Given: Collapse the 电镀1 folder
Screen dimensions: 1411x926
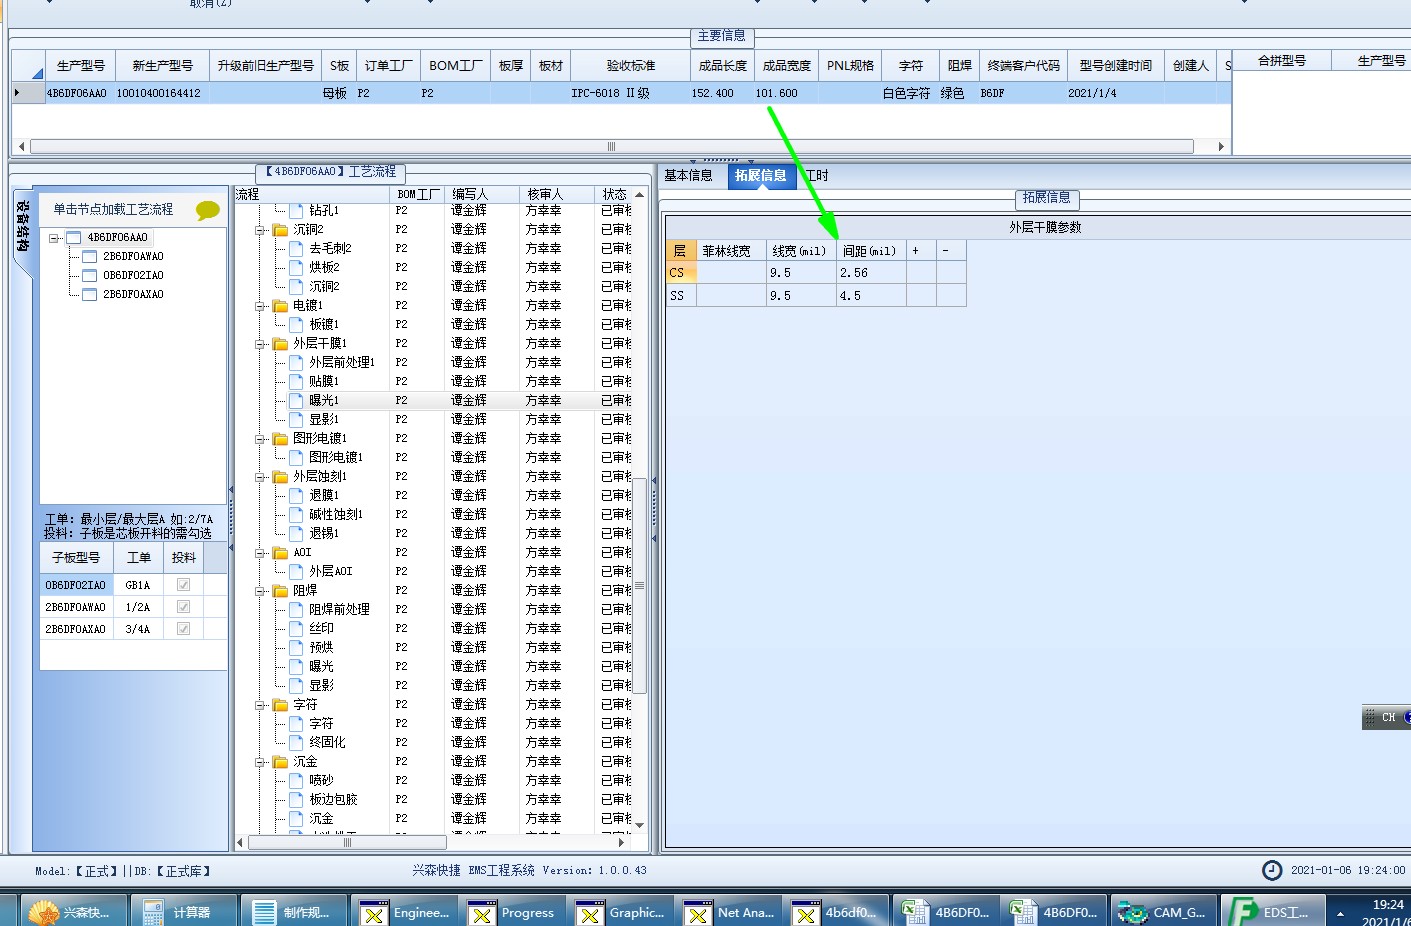Looking at the screenshot, I should click(260, 306).
